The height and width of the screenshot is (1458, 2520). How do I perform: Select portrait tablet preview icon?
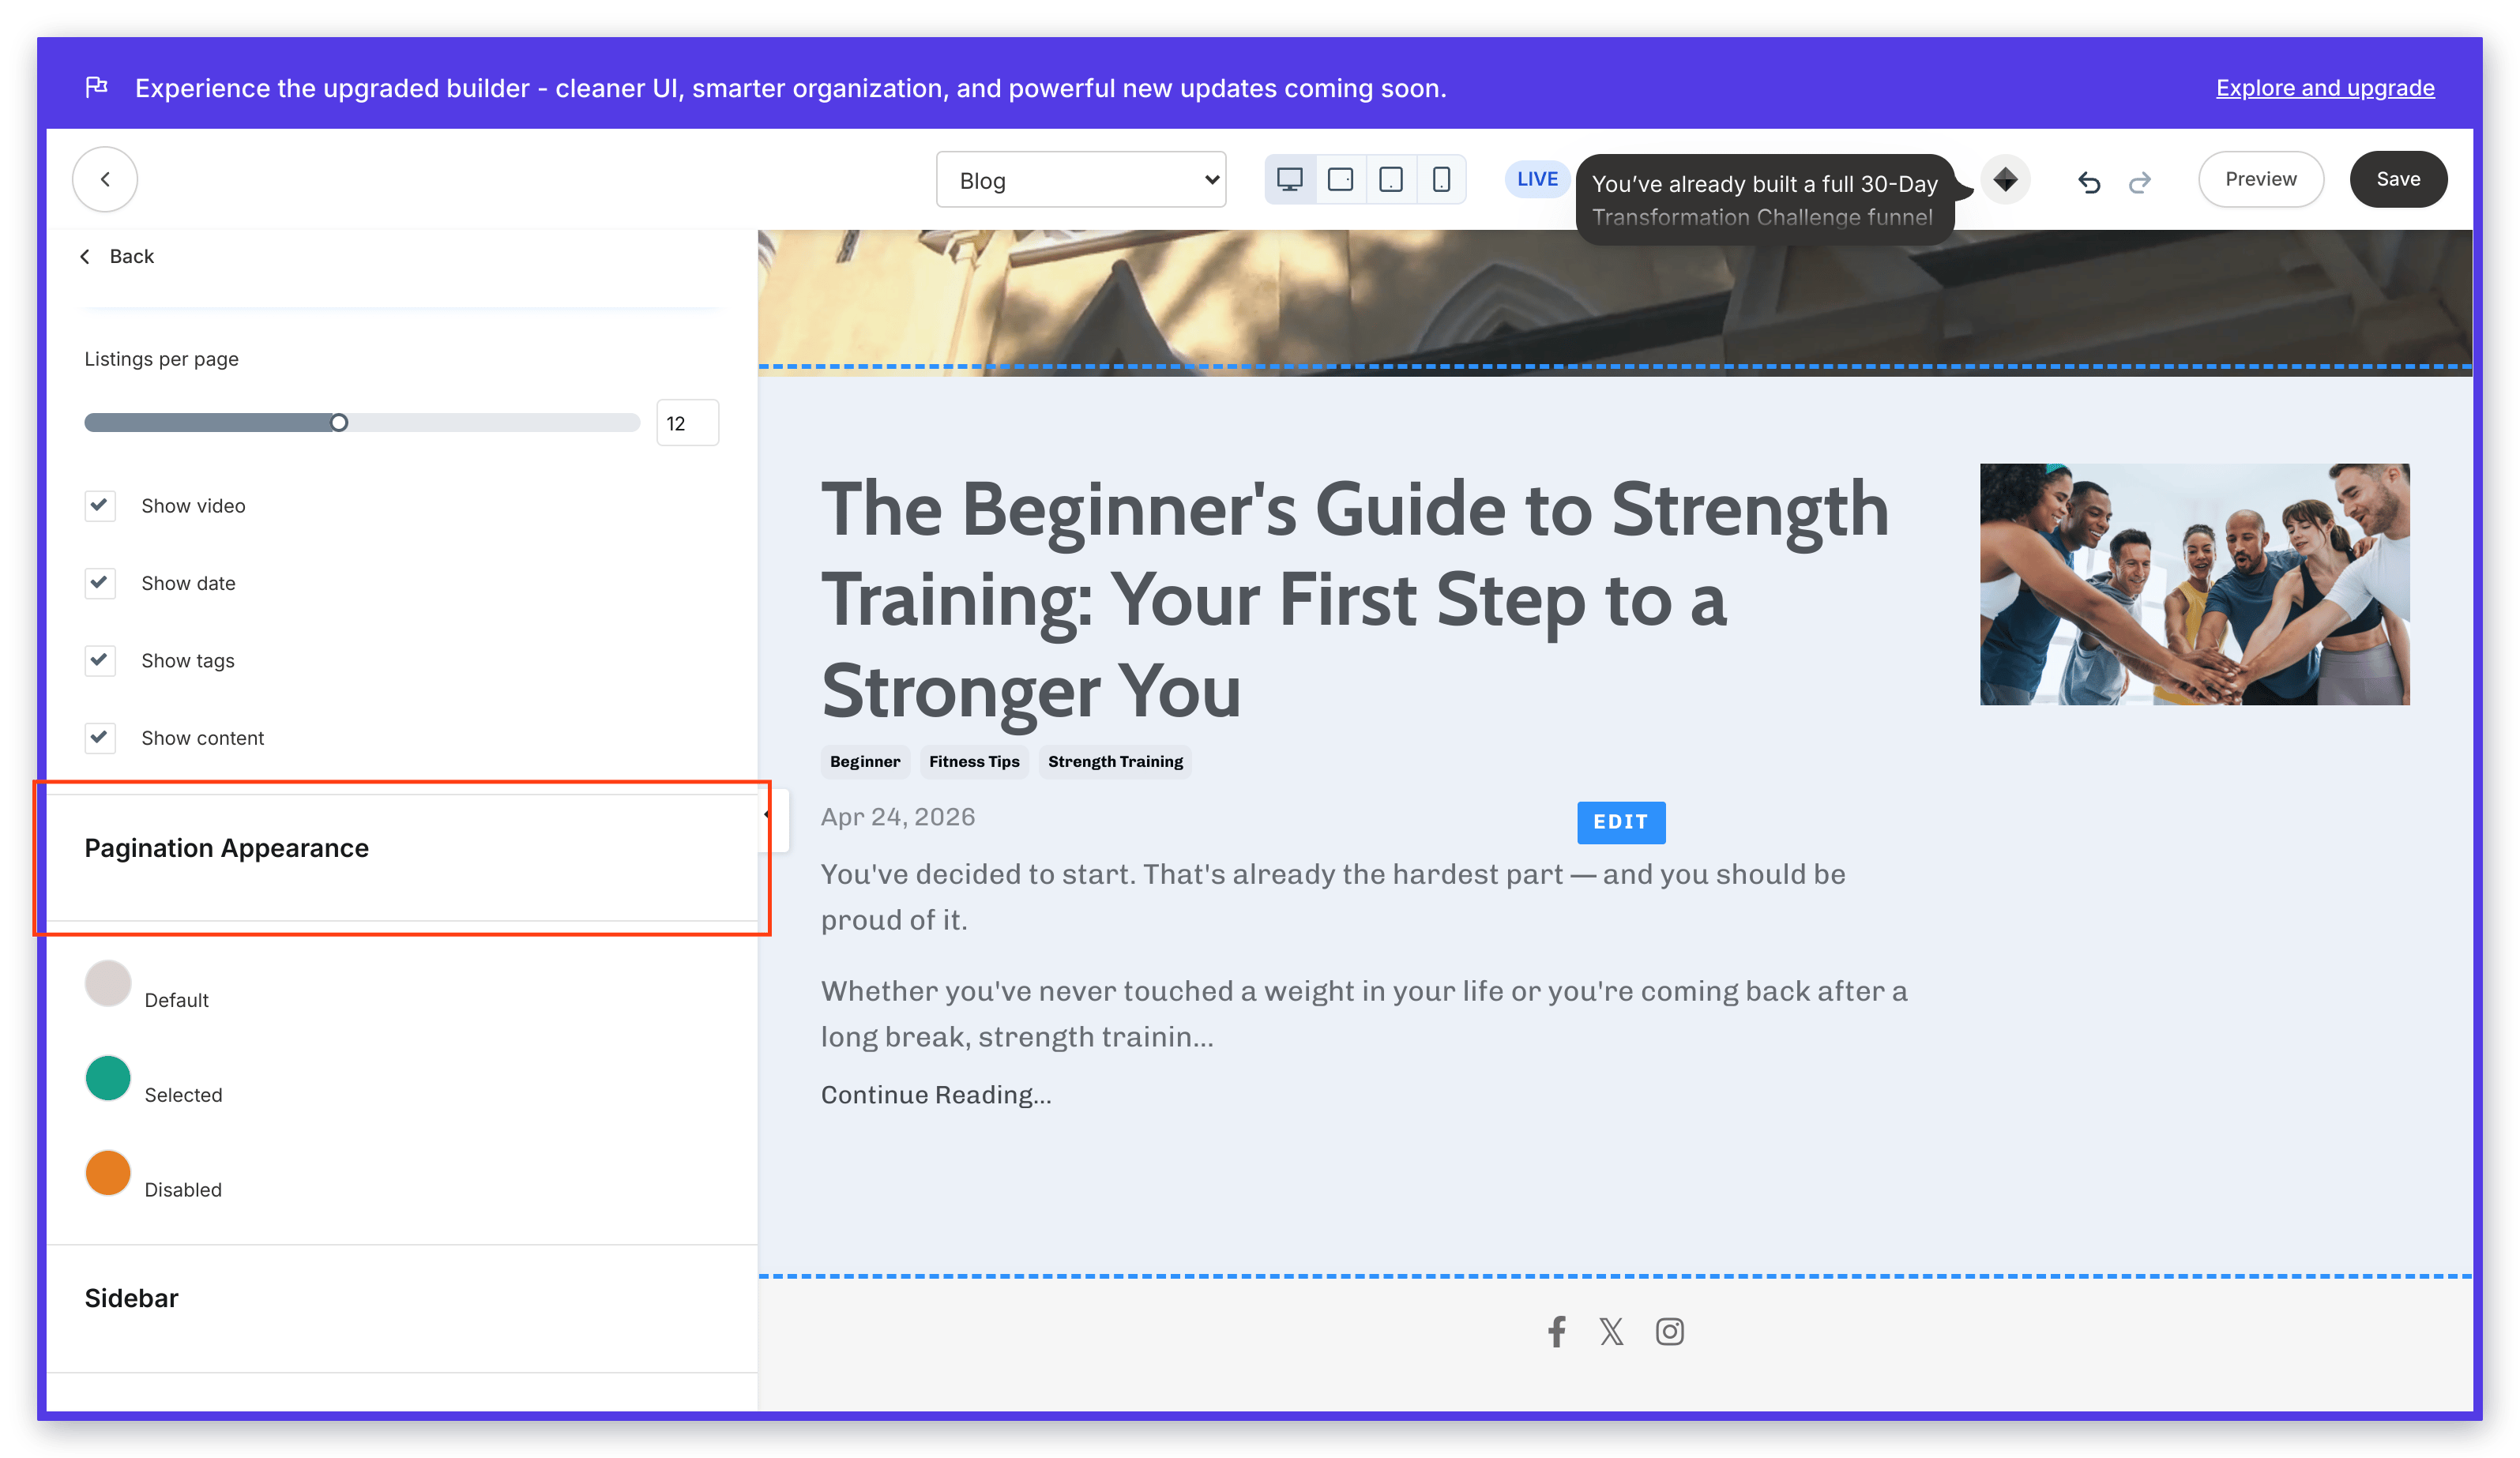tap(1391, 179)
